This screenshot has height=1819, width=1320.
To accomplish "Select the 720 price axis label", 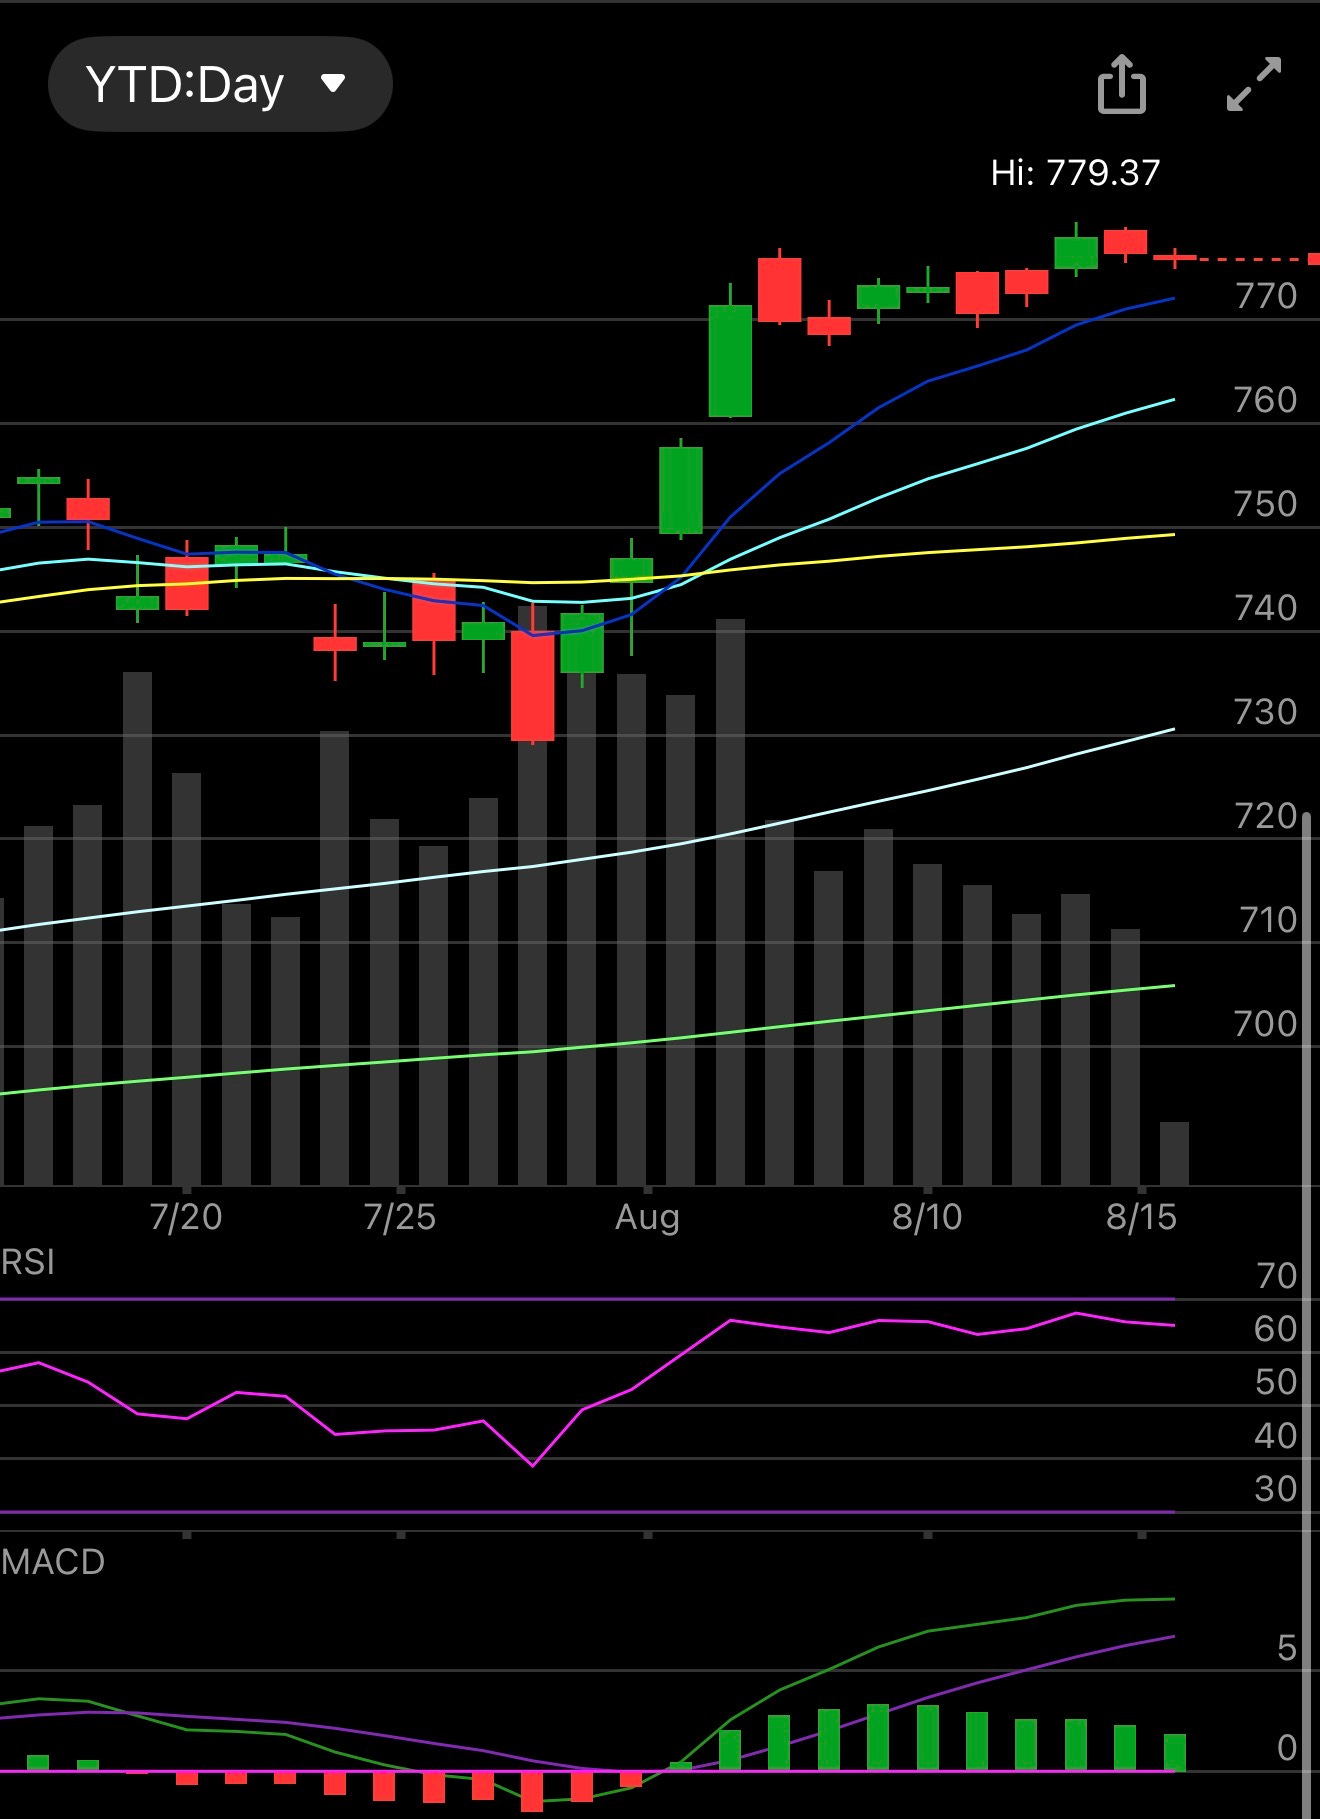I will 1265,816.
